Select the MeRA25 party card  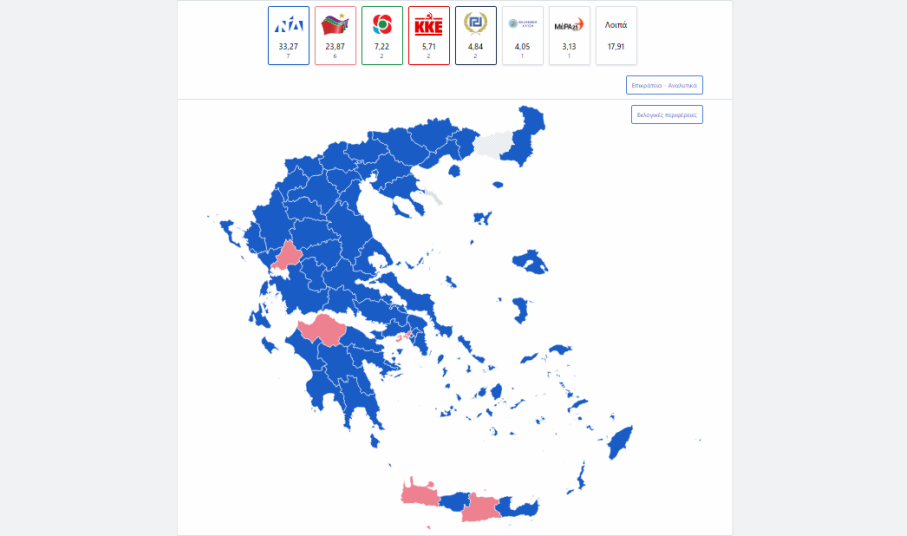click(569, 35)
